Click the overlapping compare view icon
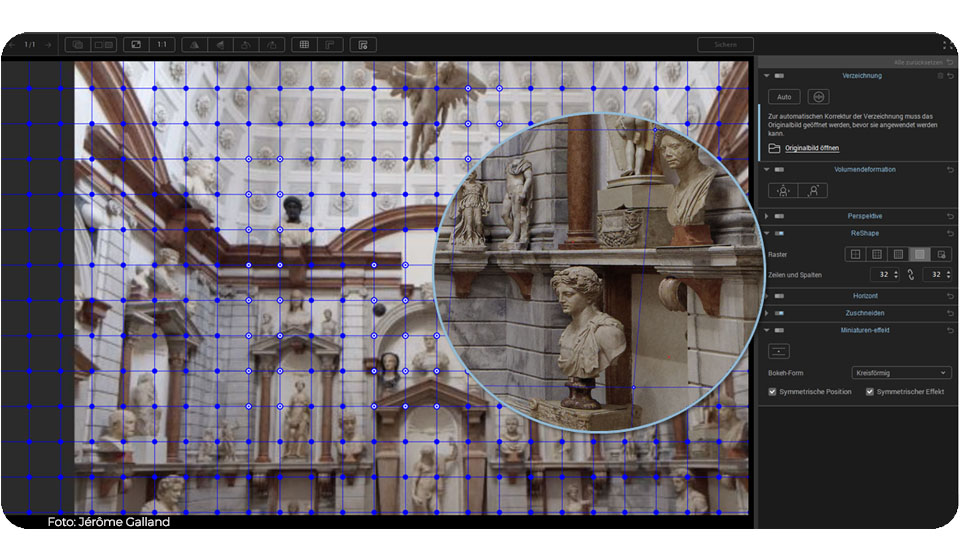Viewport: 960px width, 540px height. point(78,45)
